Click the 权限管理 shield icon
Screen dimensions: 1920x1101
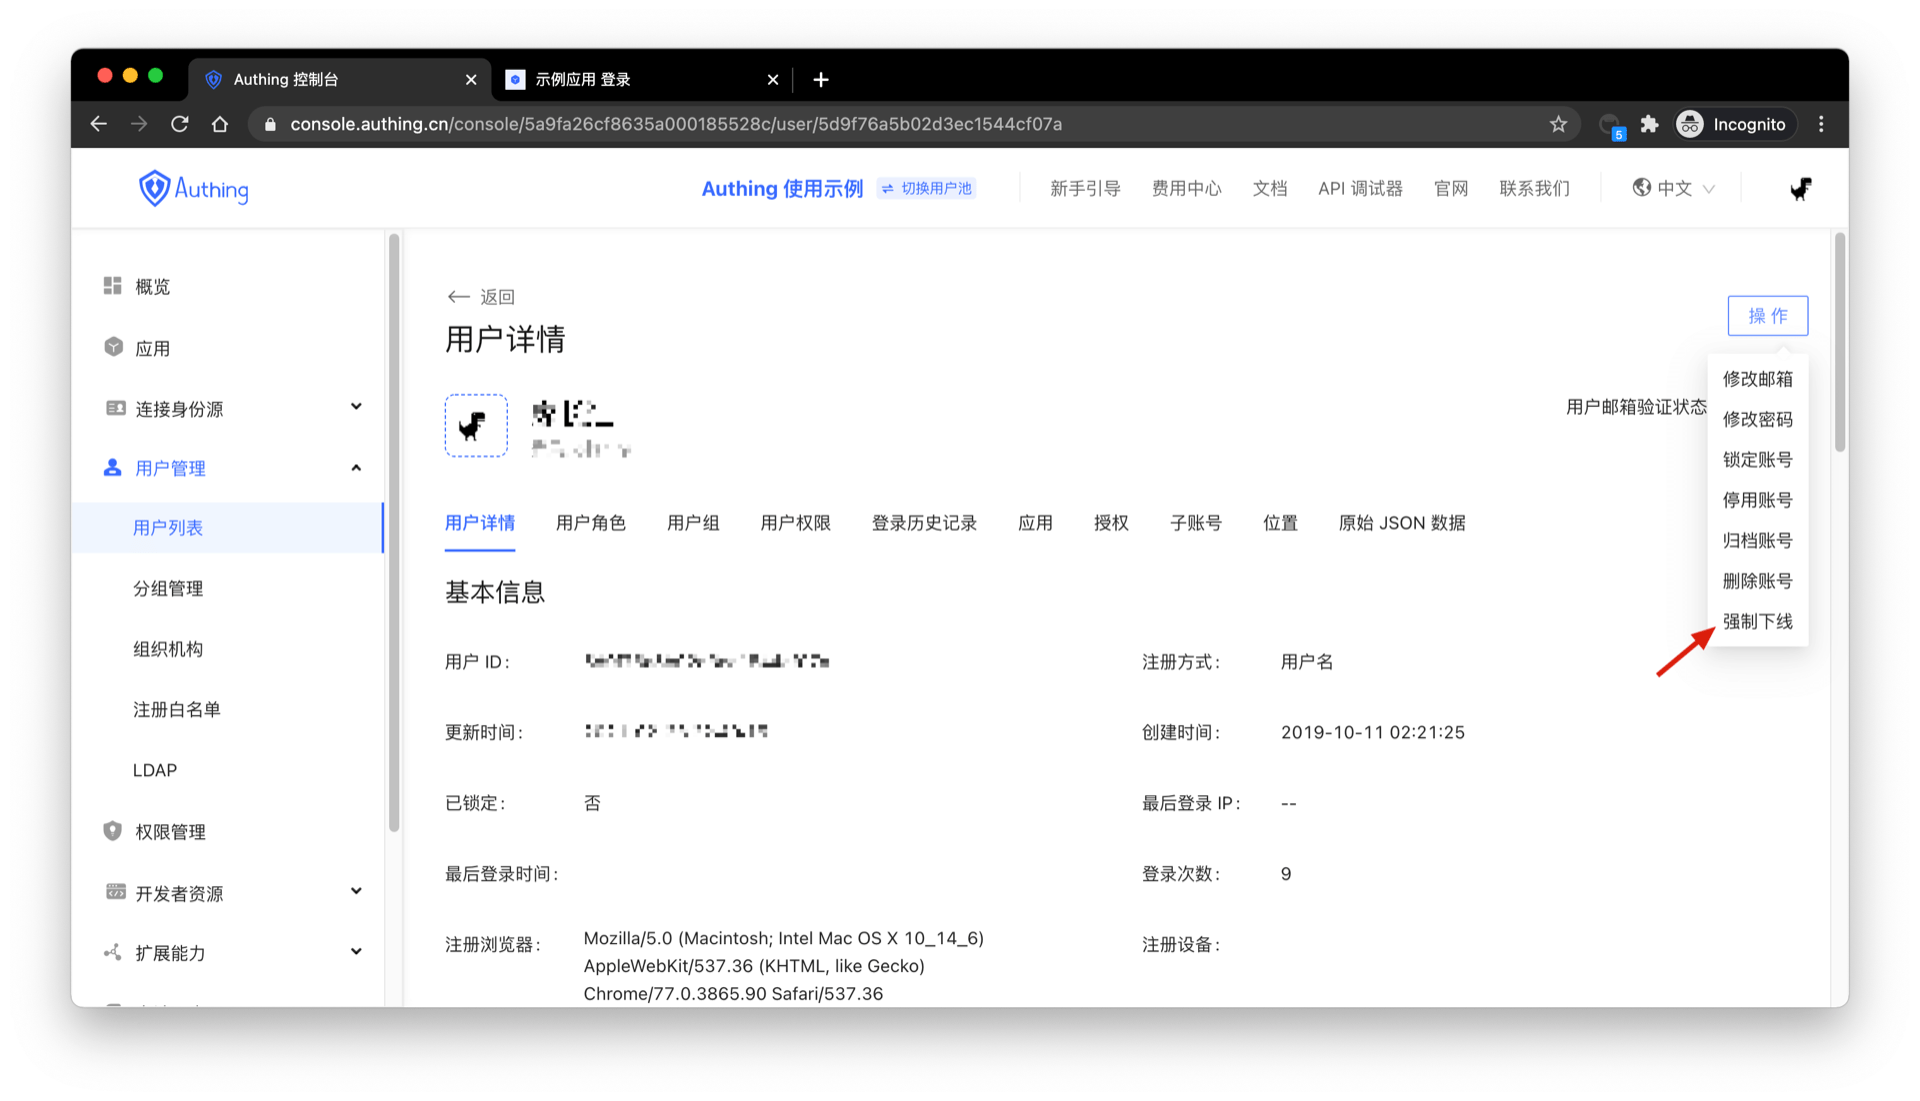click(x=112, y=831)
